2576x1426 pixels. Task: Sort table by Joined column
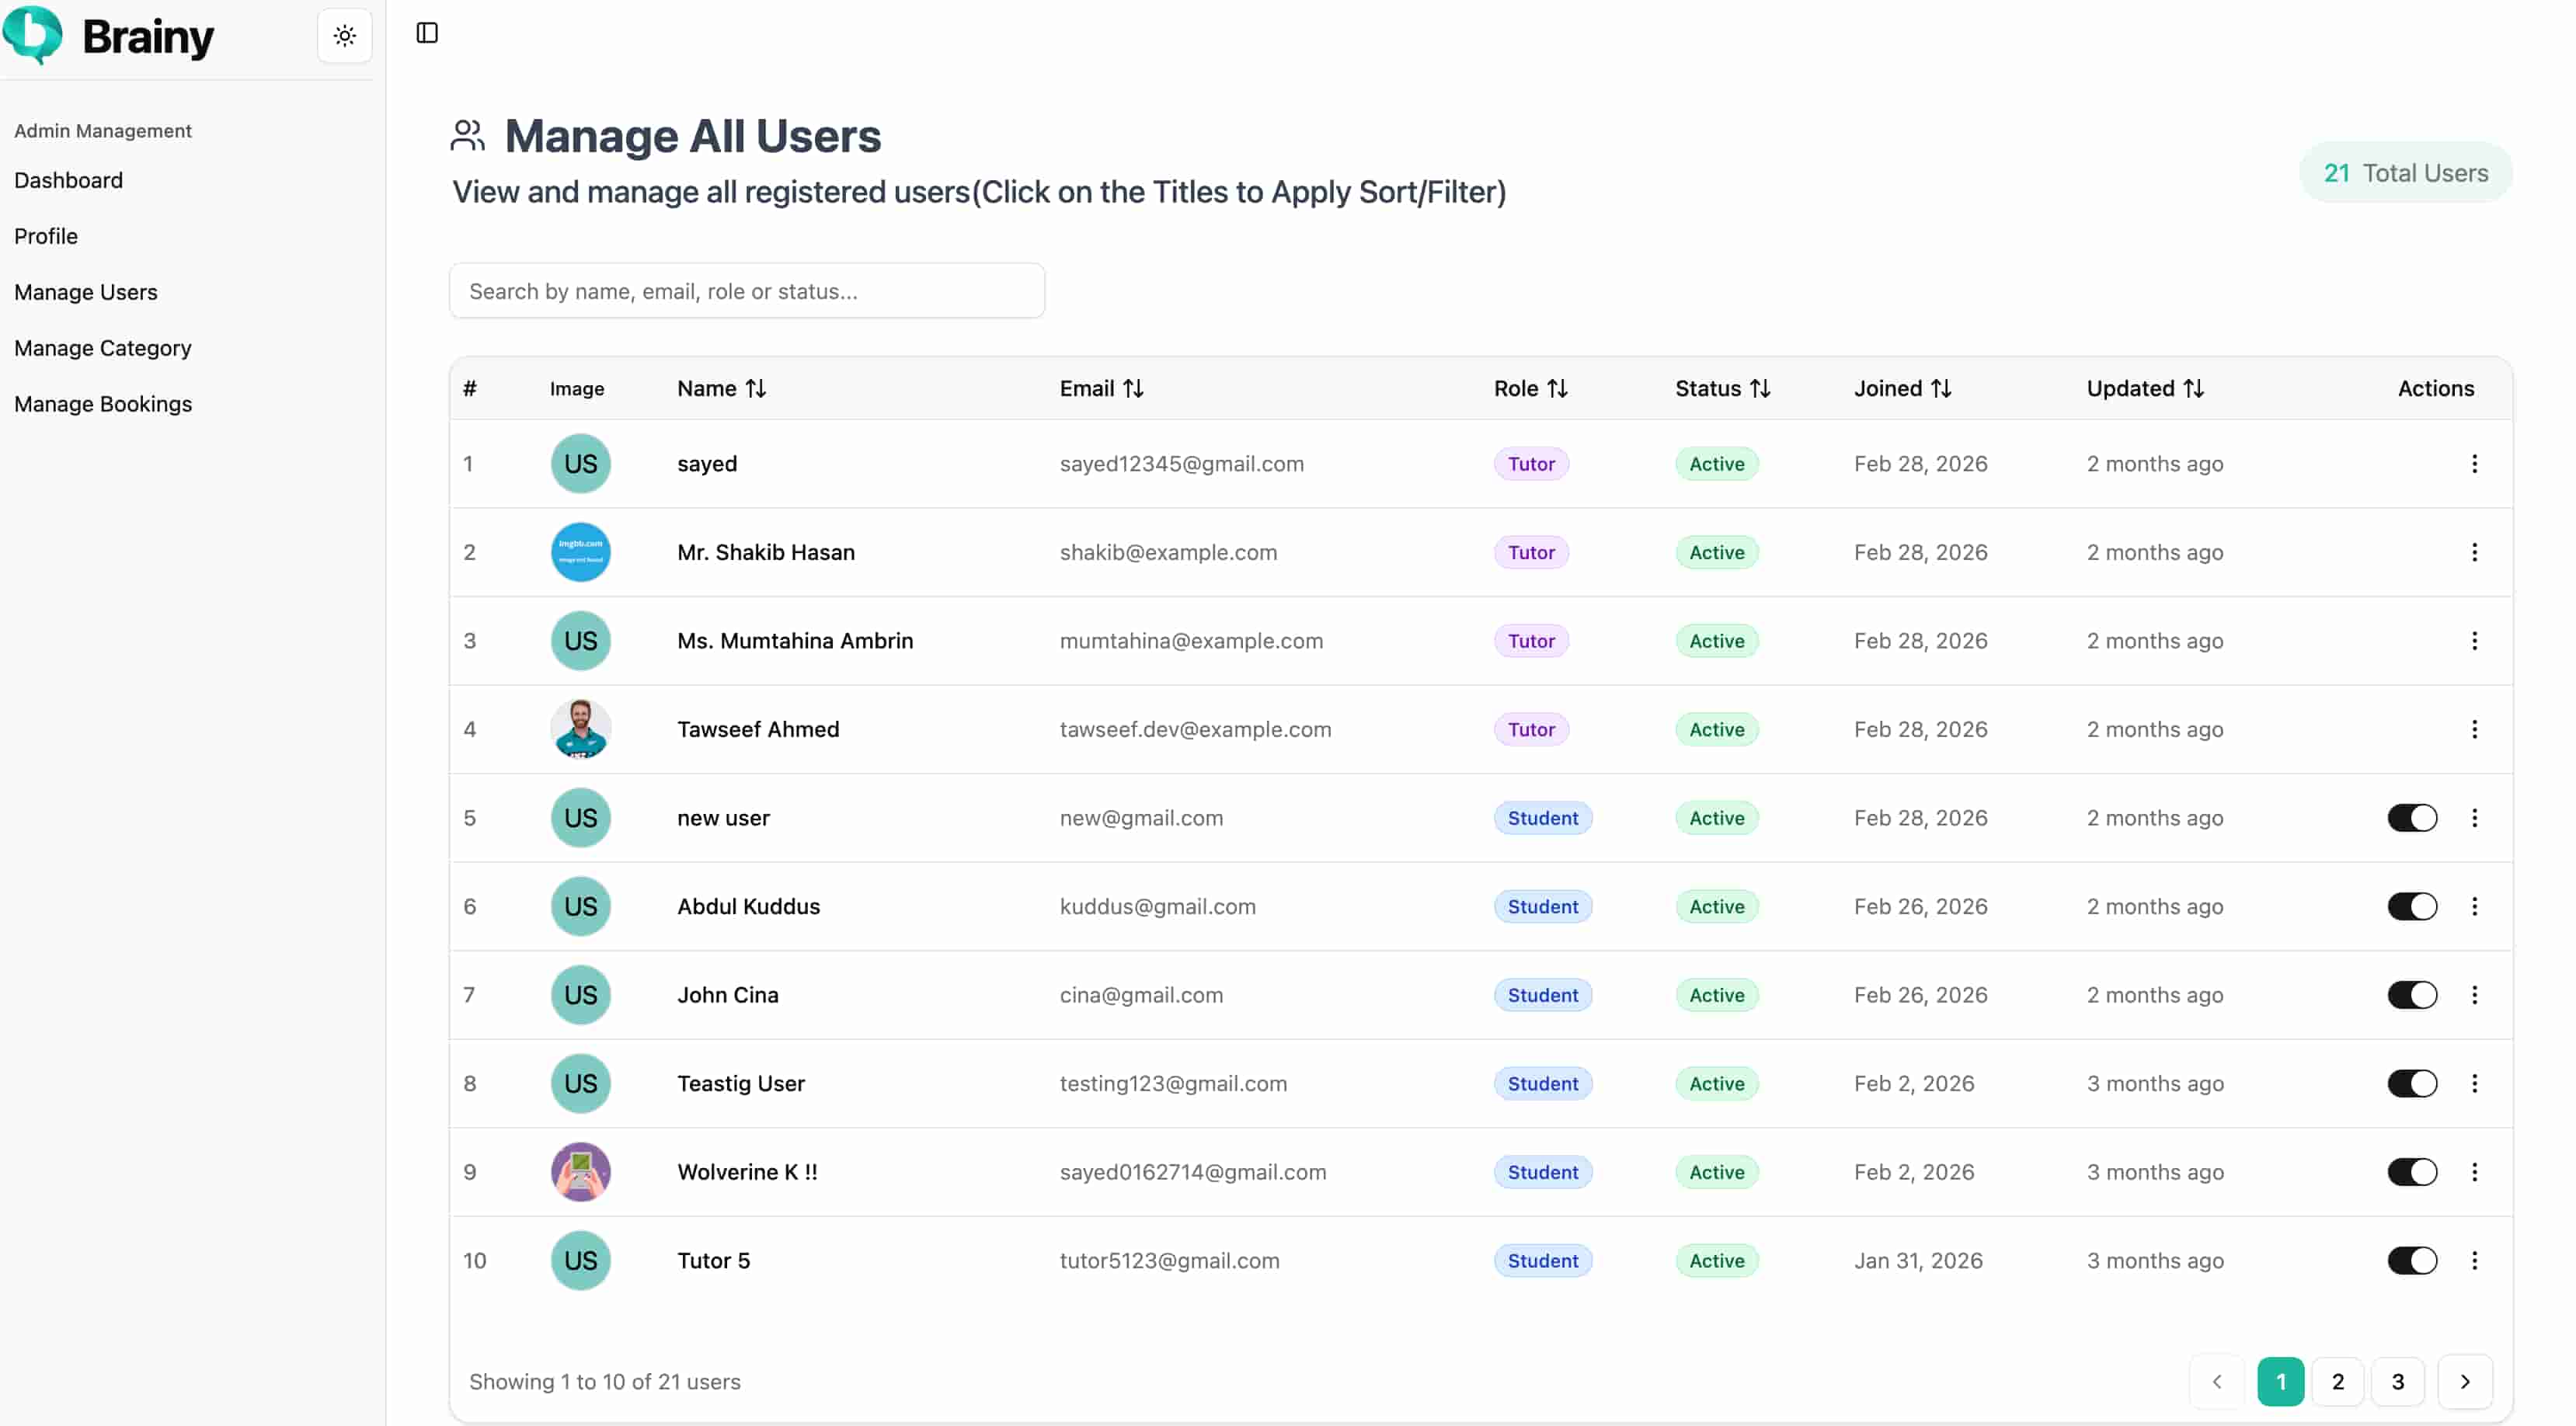[1903, 388]
